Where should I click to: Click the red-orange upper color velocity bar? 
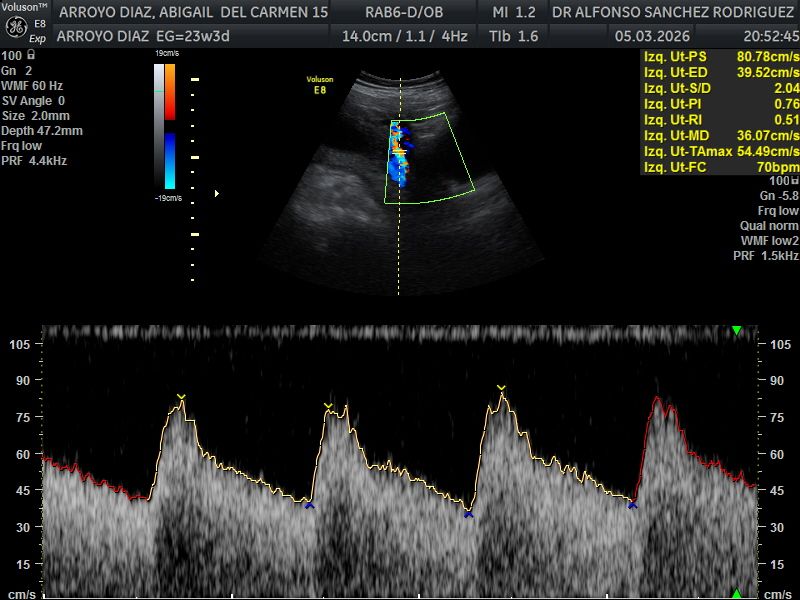pyautogui.click(x=169, y=92)
